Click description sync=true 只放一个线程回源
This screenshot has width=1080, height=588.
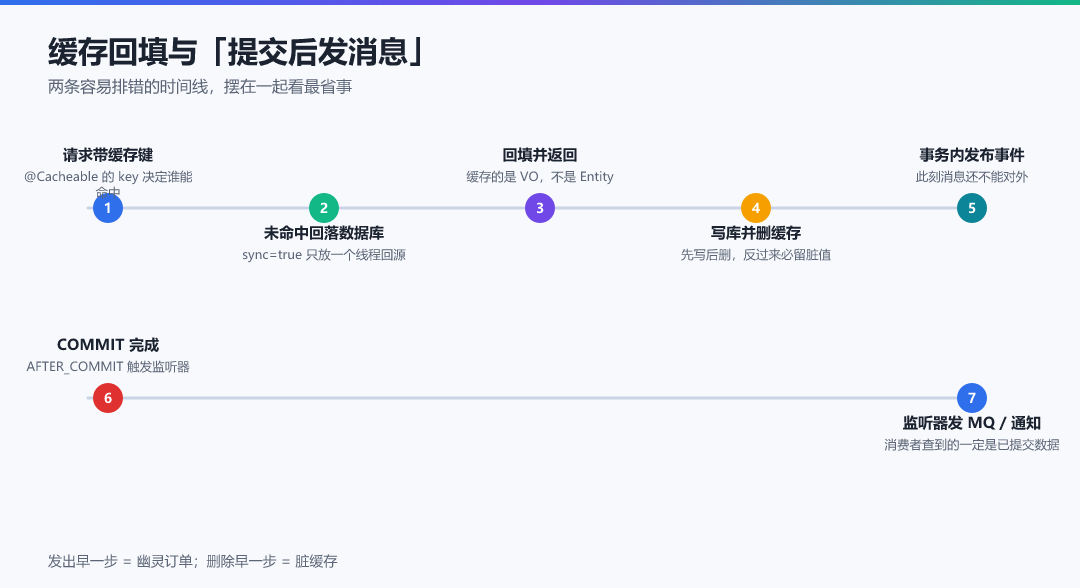[x=324, y=255]
